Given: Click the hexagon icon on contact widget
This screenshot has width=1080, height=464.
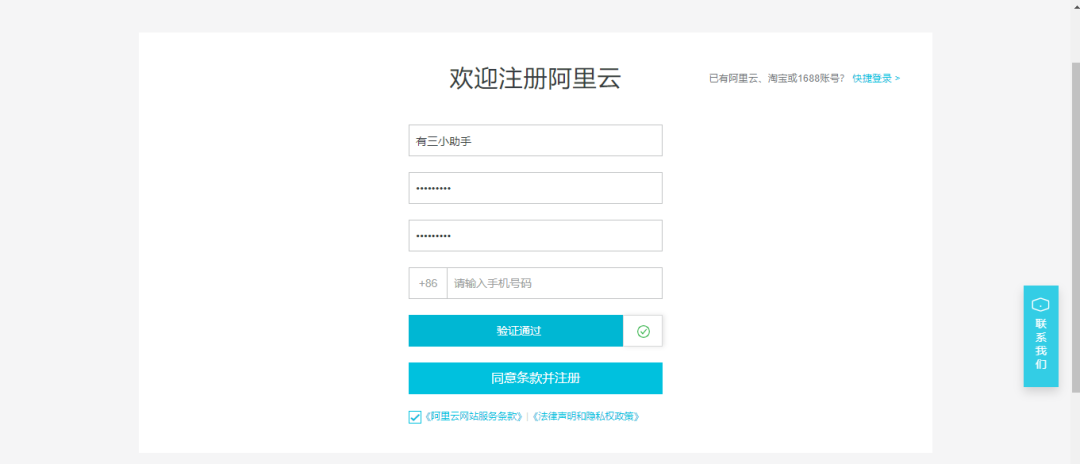Looking at the screenshot, I should click(x=1040, y=304).
